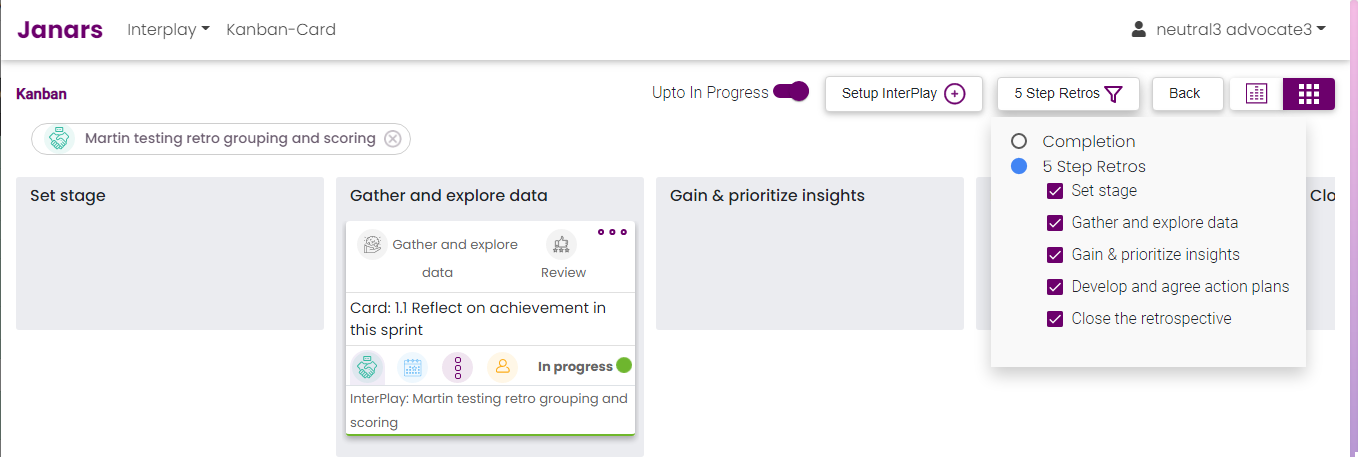This screenshot has height=457, width=1360.
Task: Click the Setup InterPlay button
Action: pyautogui.click(x=903, y=94)
